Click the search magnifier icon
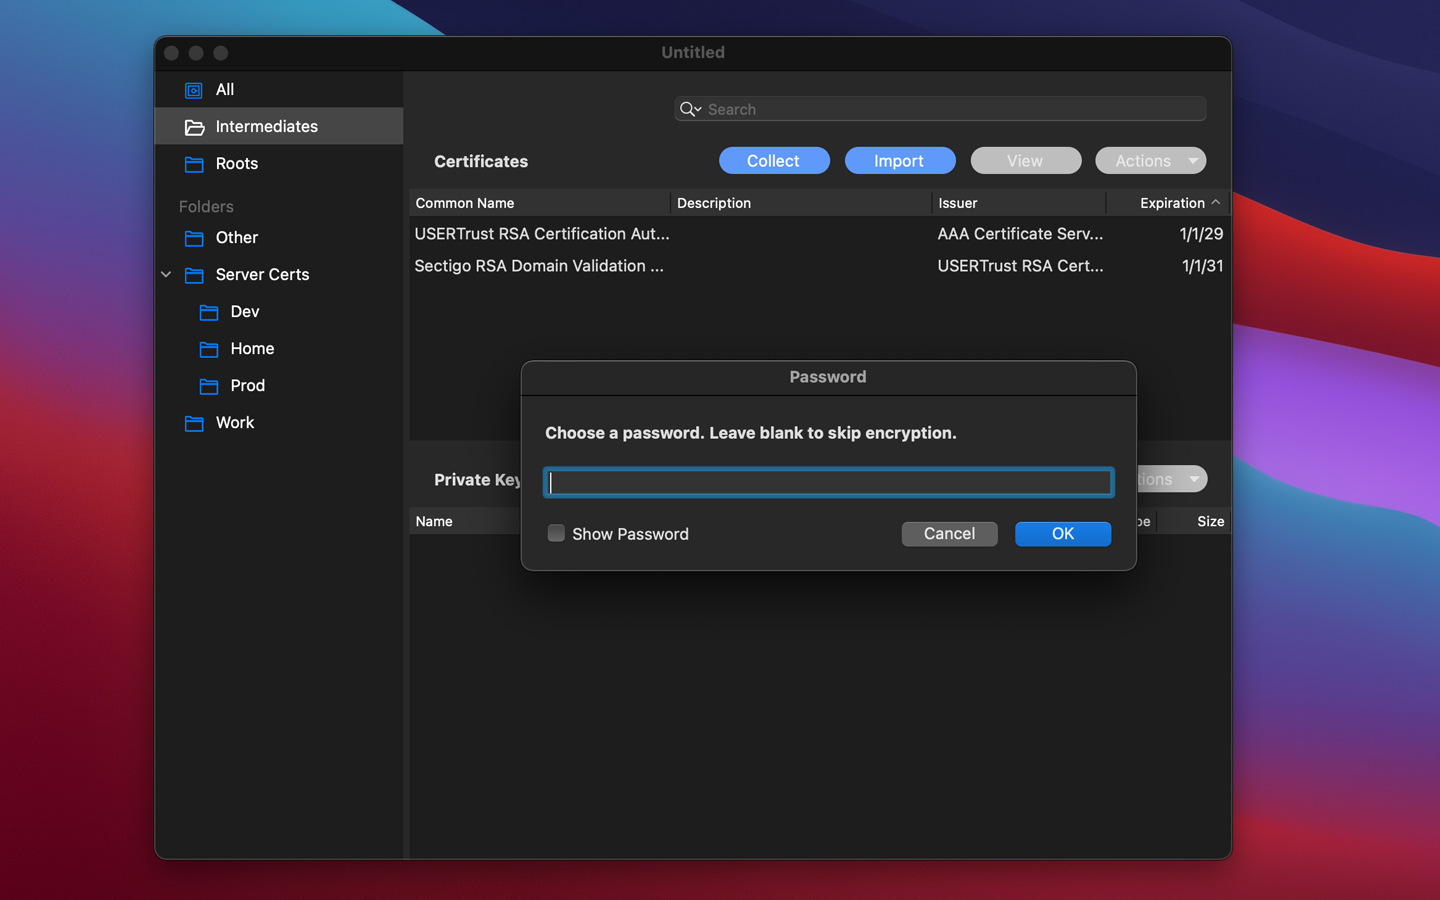The image size is (1440, 900). point(686,109)
